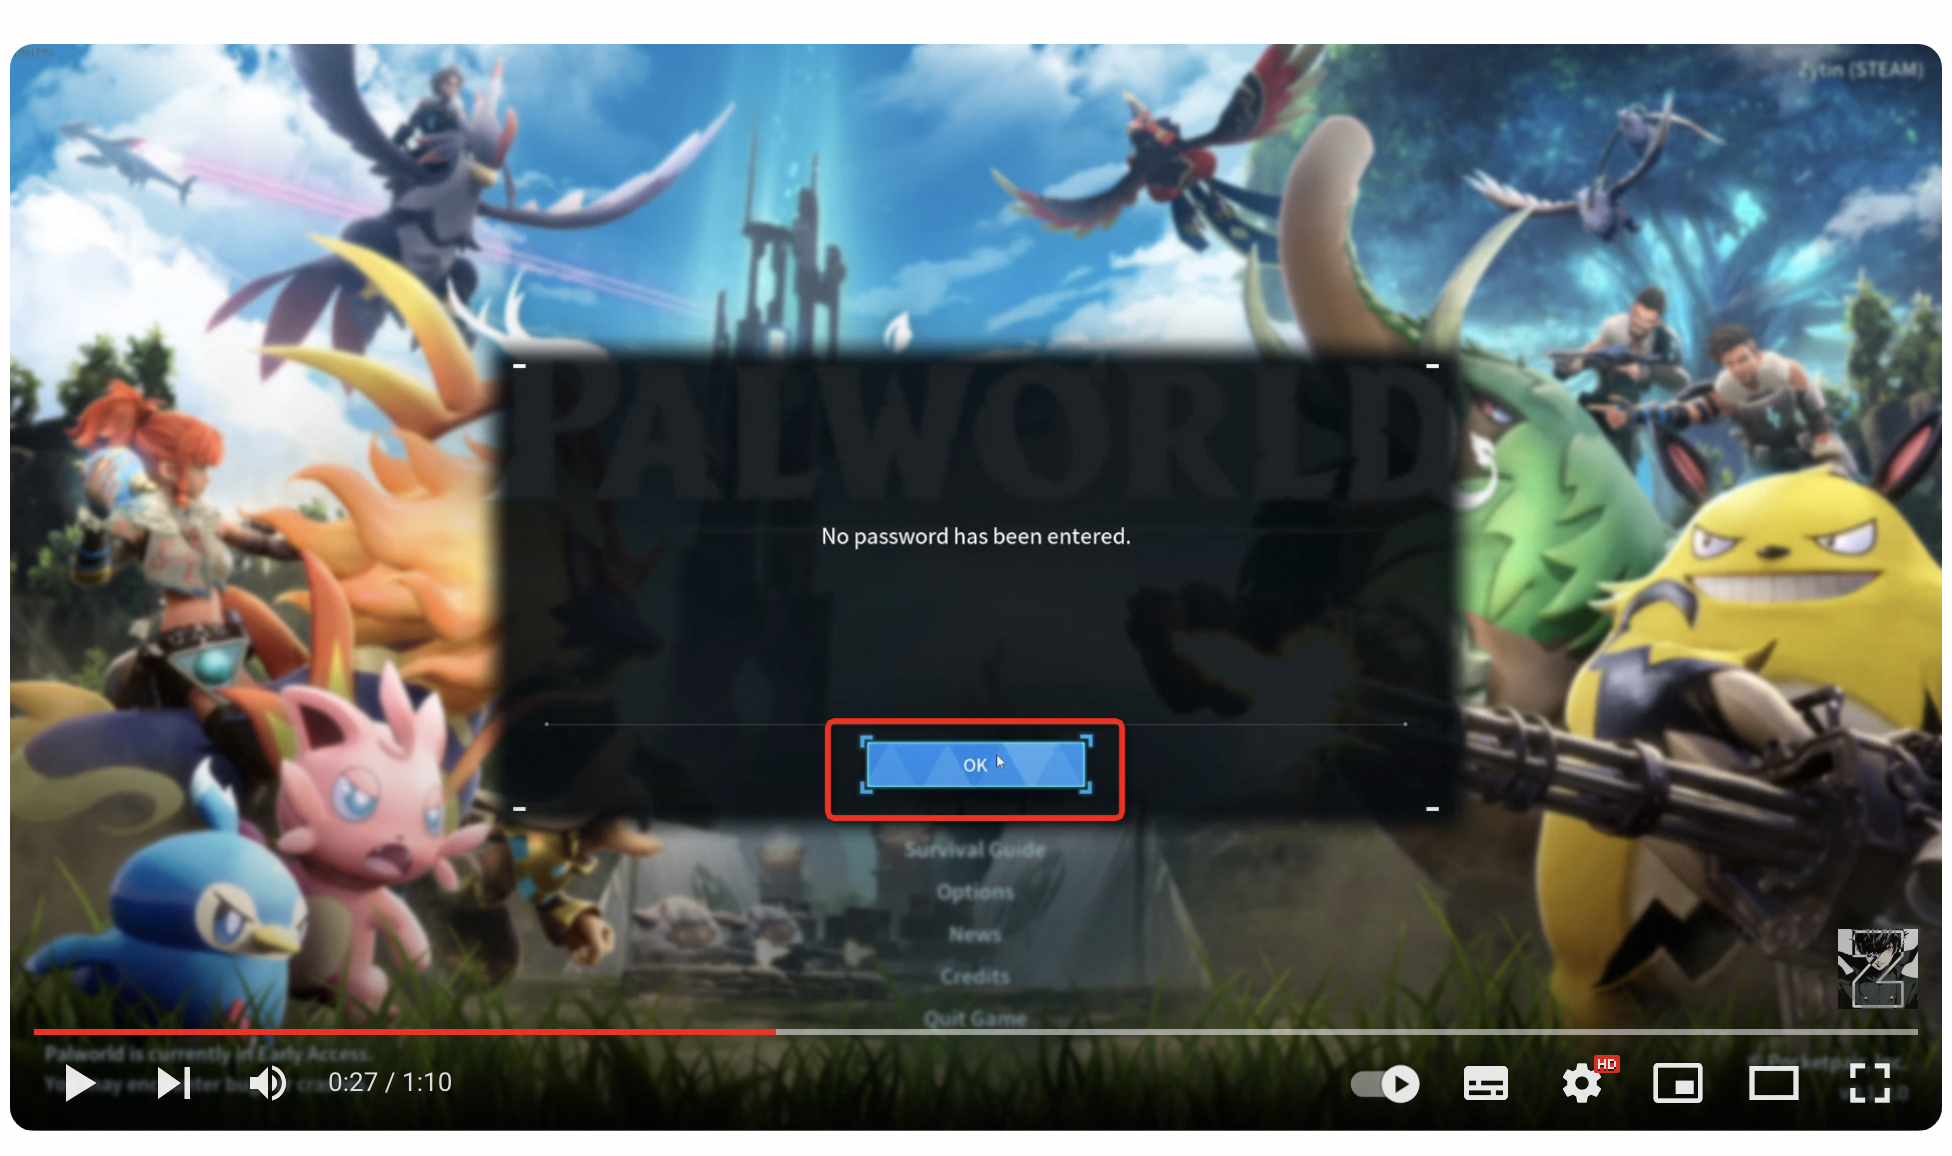The image size is (1952, 1156).
Task: Select Survival Guide in the game menu
Action: (x=975, y=850)
